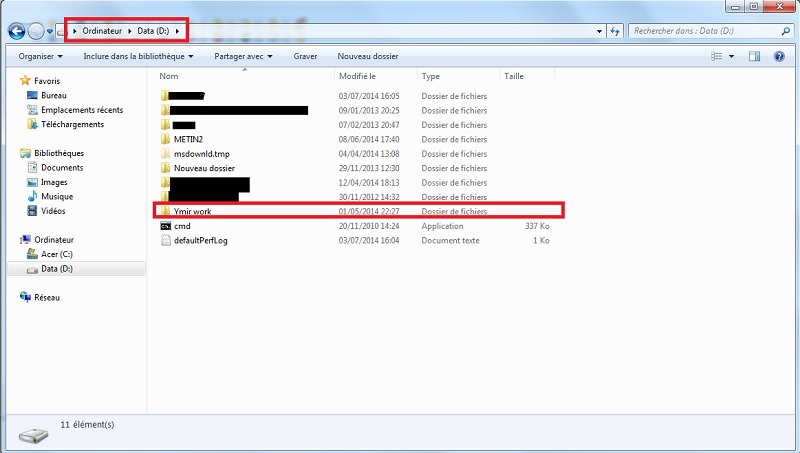Open the Organiser menu
The image size is (800, 453).
coord(40,56)
